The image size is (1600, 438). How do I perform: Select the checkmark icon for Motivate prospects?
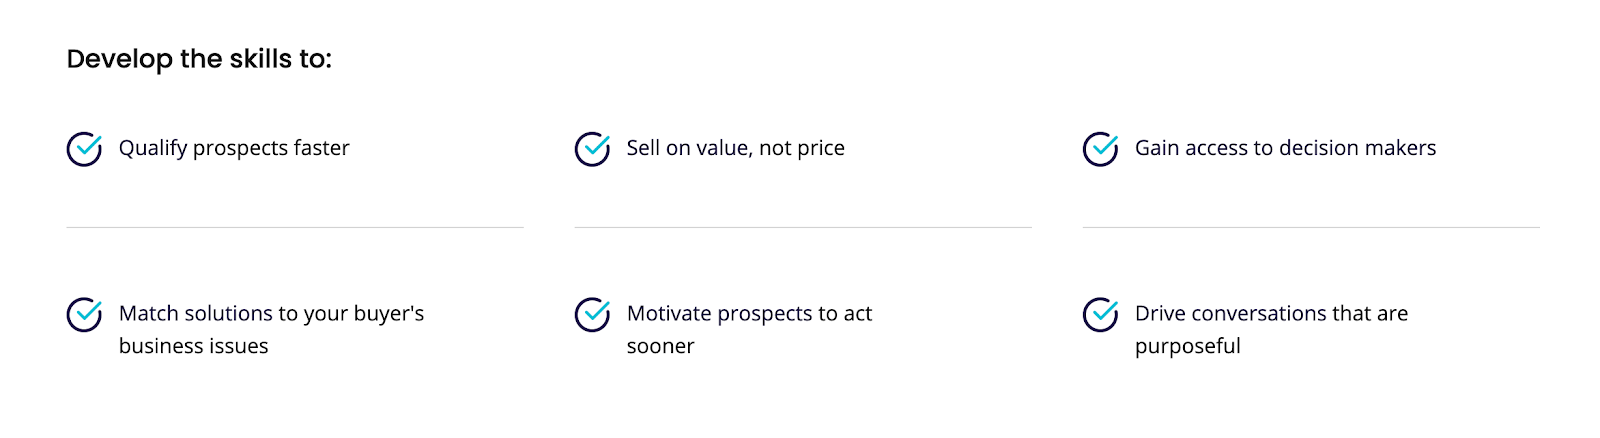point(592,314)
